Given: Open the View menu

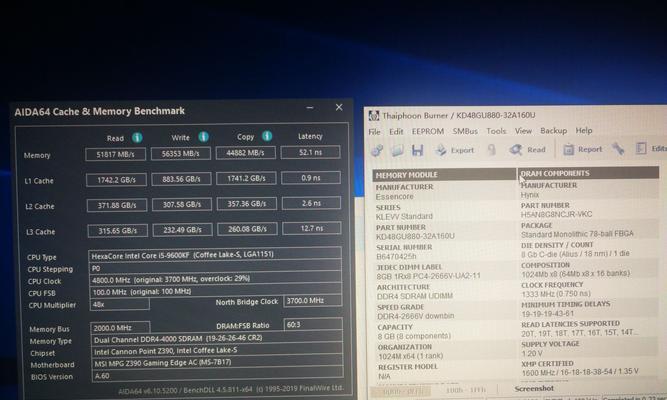Looking at the screenshot, I should point(523,131).
